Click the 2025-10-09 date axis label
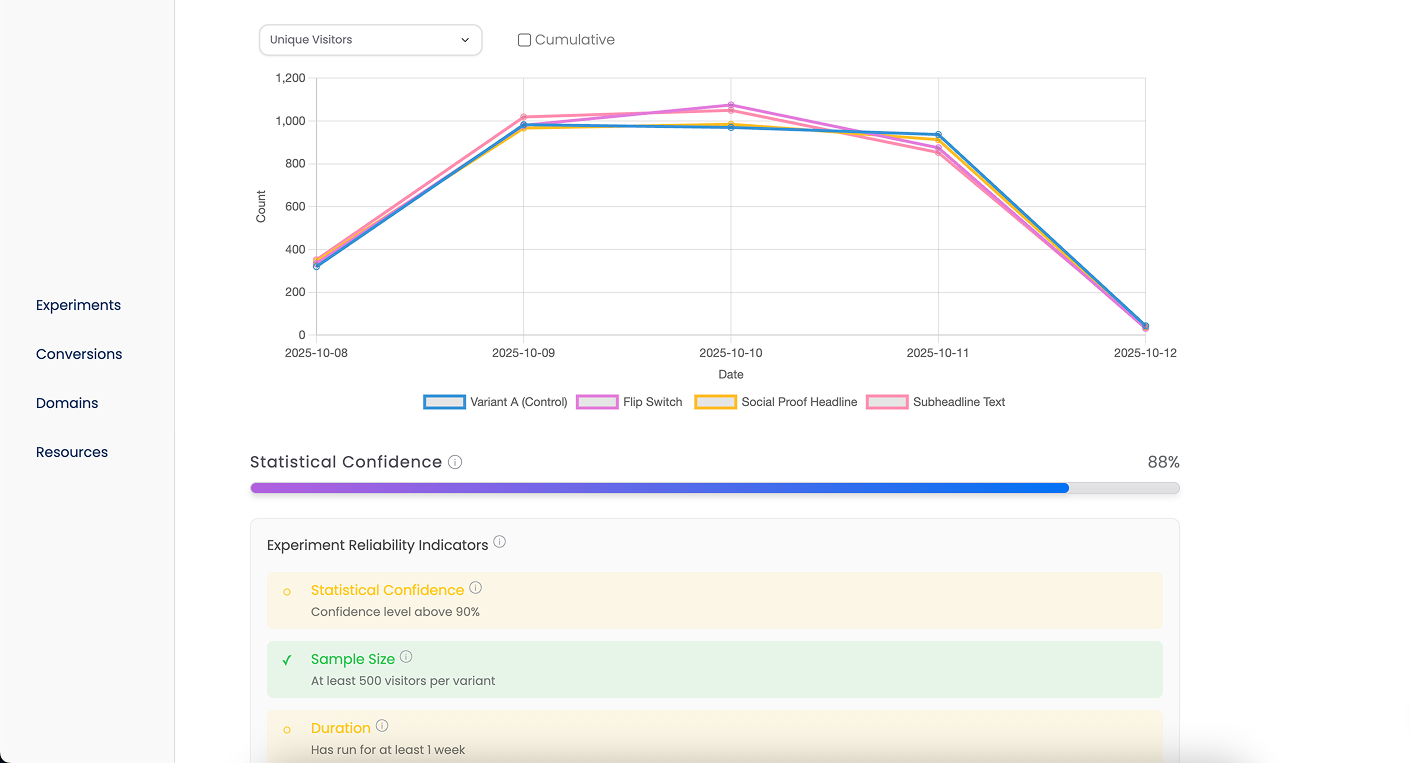This screenshot has height=763, width=1410. tap(524, 353)
